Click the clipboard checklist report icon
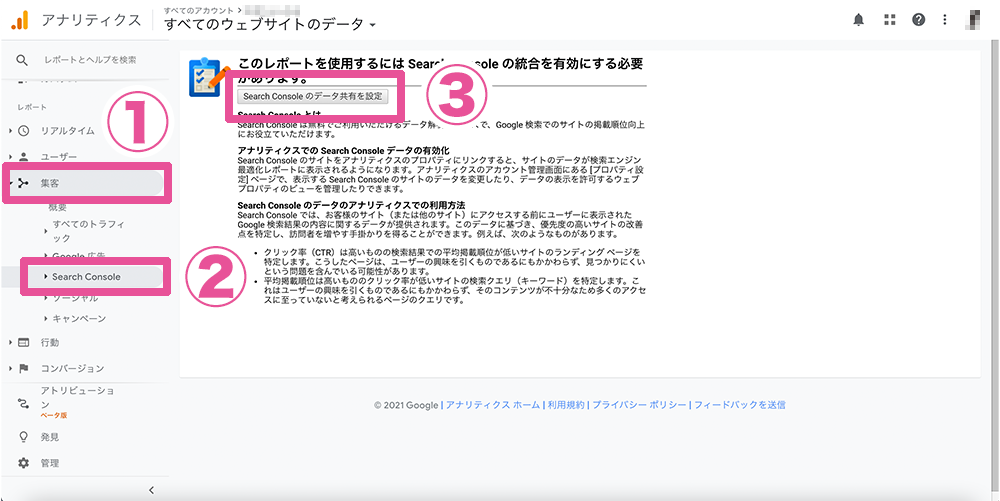This screenshot has height=501, width=1000. tap(209, 78)
